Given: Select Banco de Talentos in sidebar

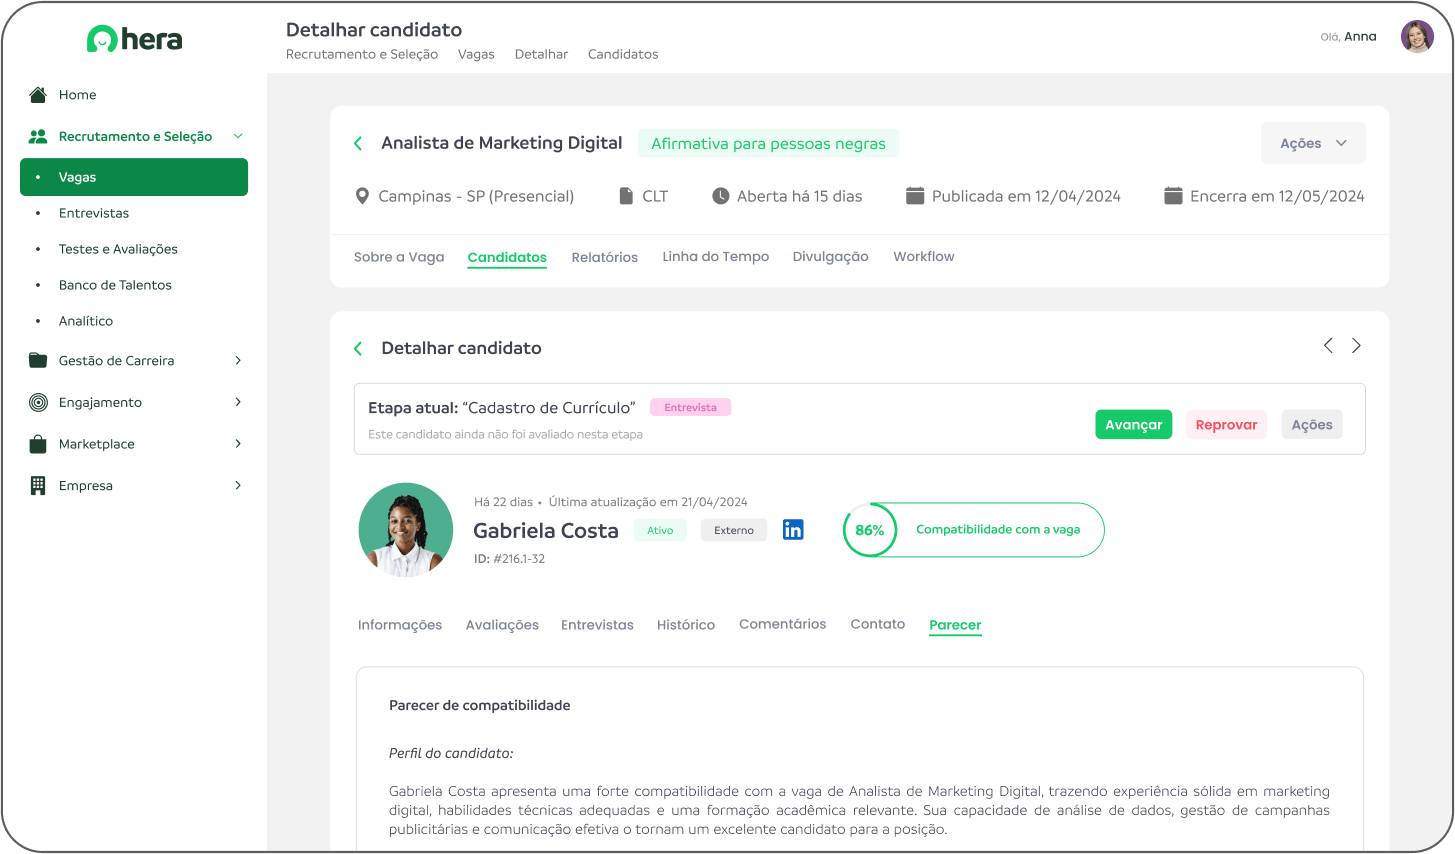Looking at the screenshot, I should pyautogui.click(x=115, y=285).
